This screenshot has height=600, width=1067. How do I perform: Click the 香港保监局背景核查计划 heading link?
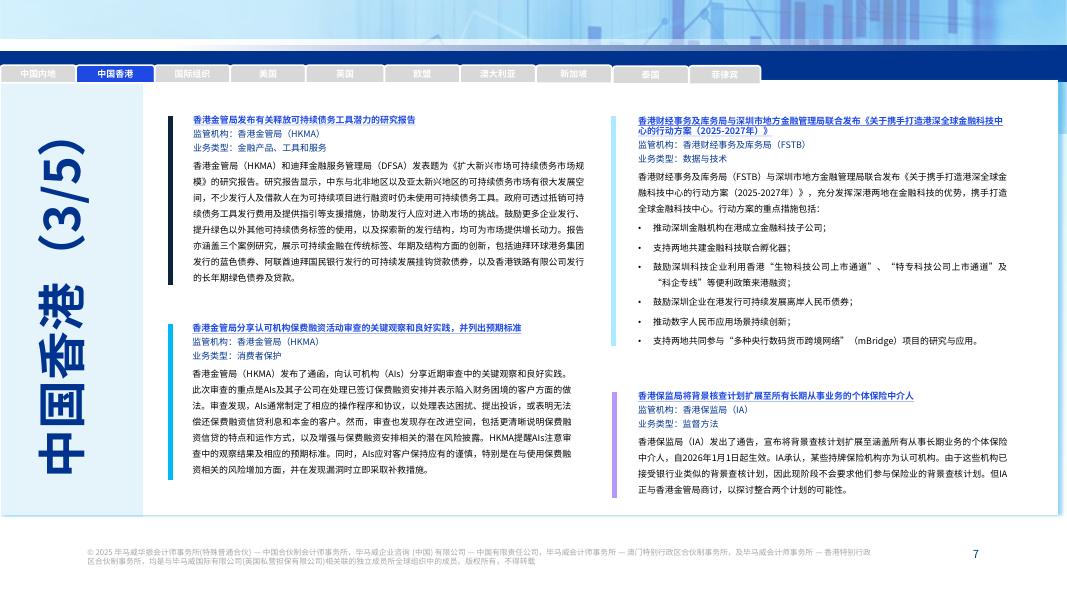(x=776, y=395)
